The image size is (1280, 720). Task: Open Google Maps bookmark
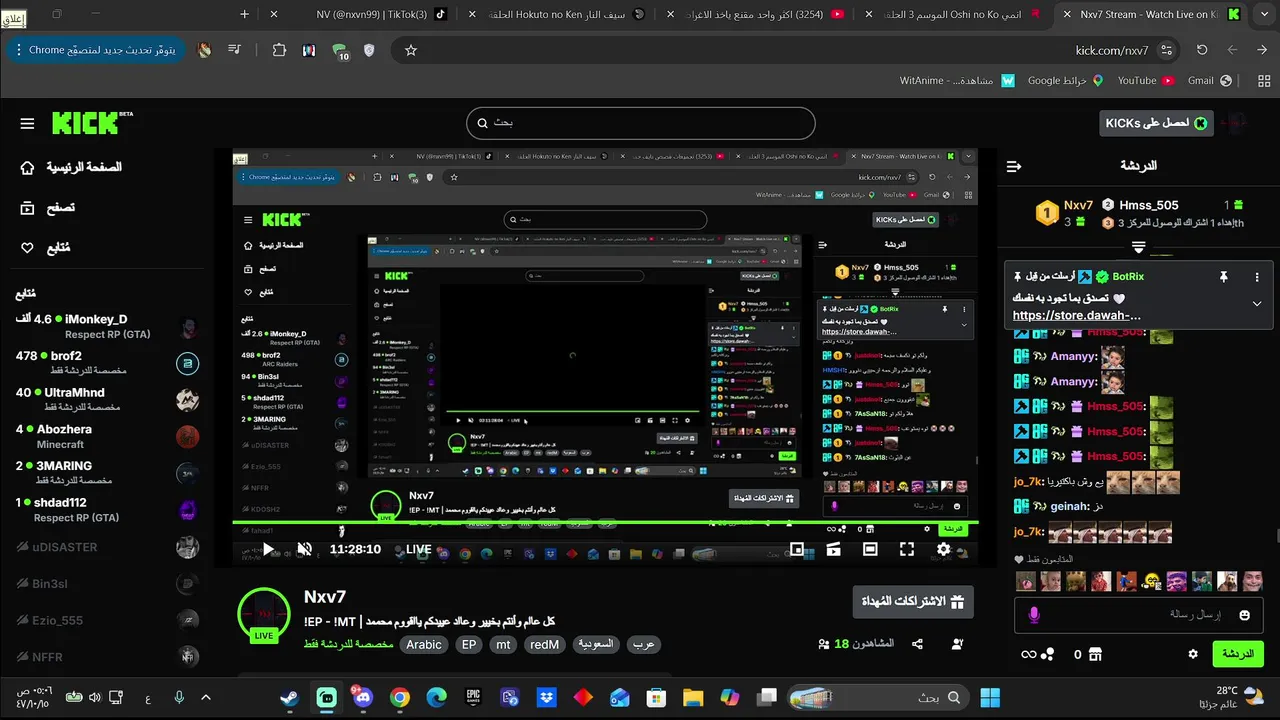[1065, 81]
